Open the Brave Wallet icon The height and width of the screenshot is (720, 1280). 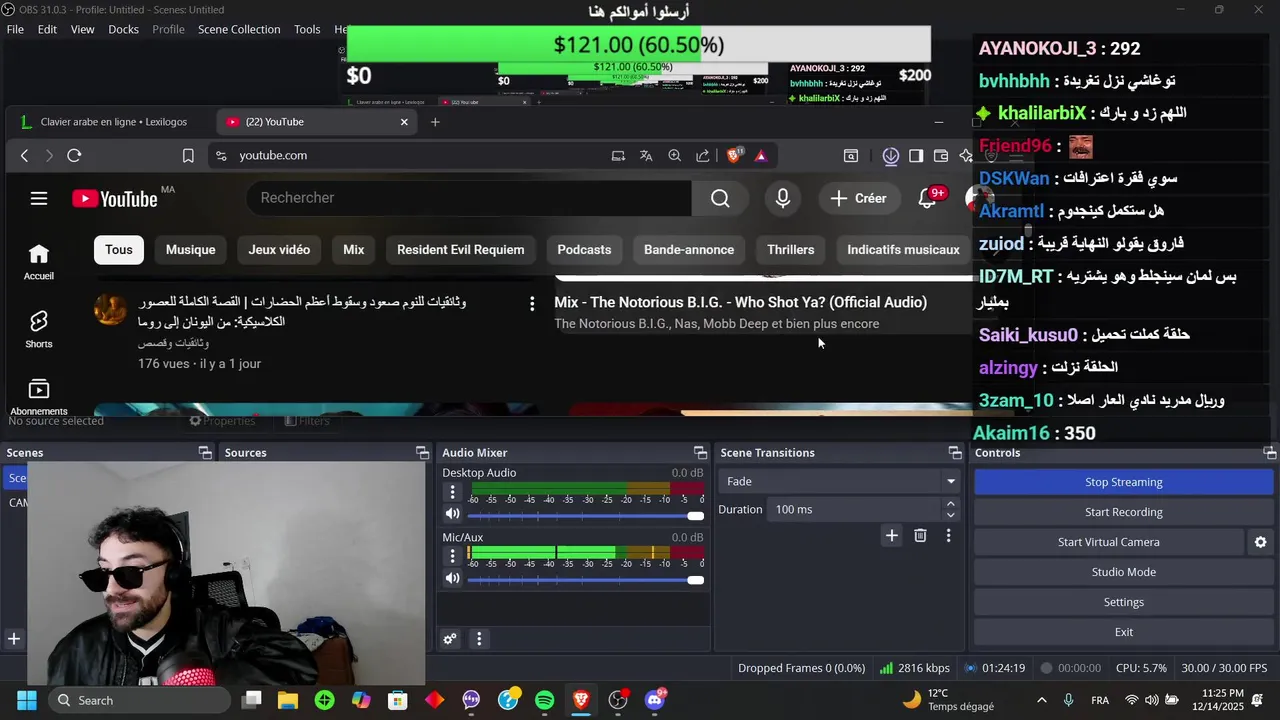pos(941,156)
